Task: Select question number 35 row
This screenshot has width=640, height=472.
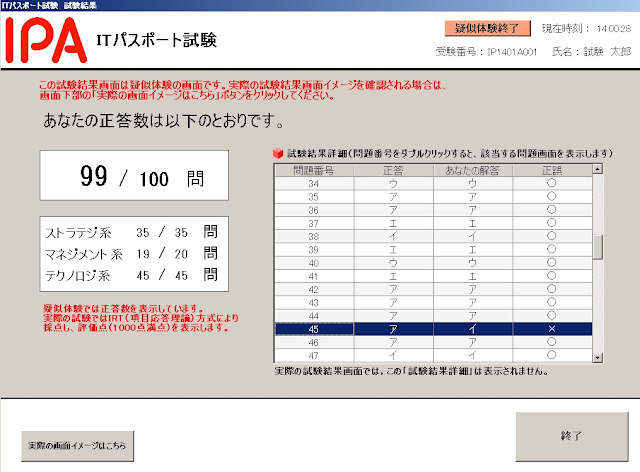Action: pyautogui.click(x=433, y=197)
